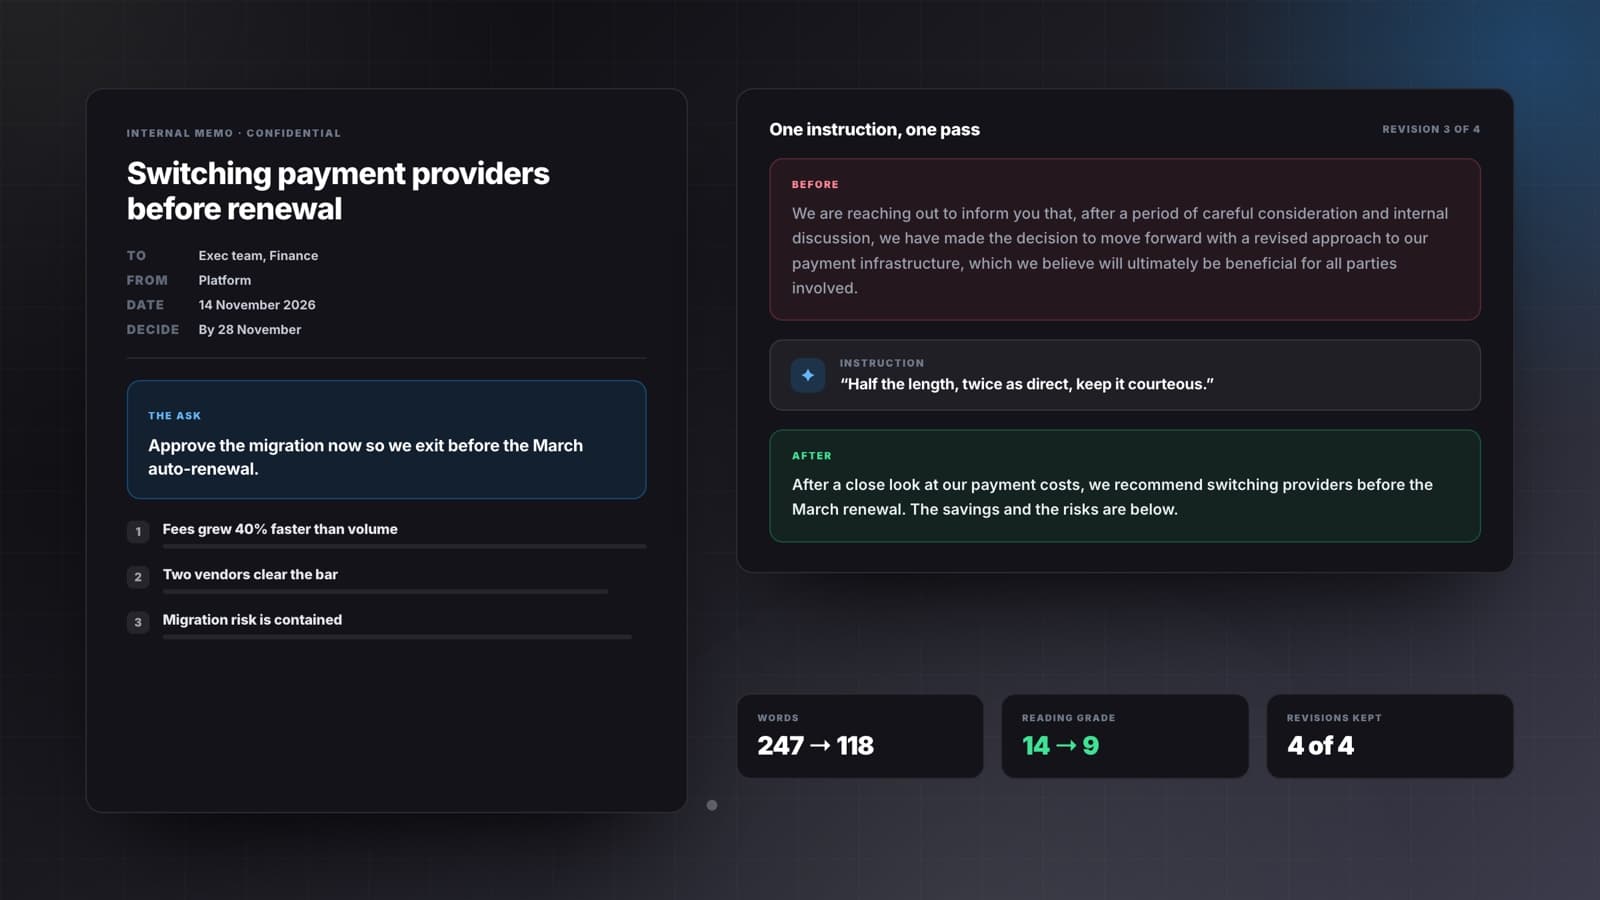The width and height of the screenshot is (1600, 900).
Task: Click the One instruction, one pass heading
Action: point(874,129)
